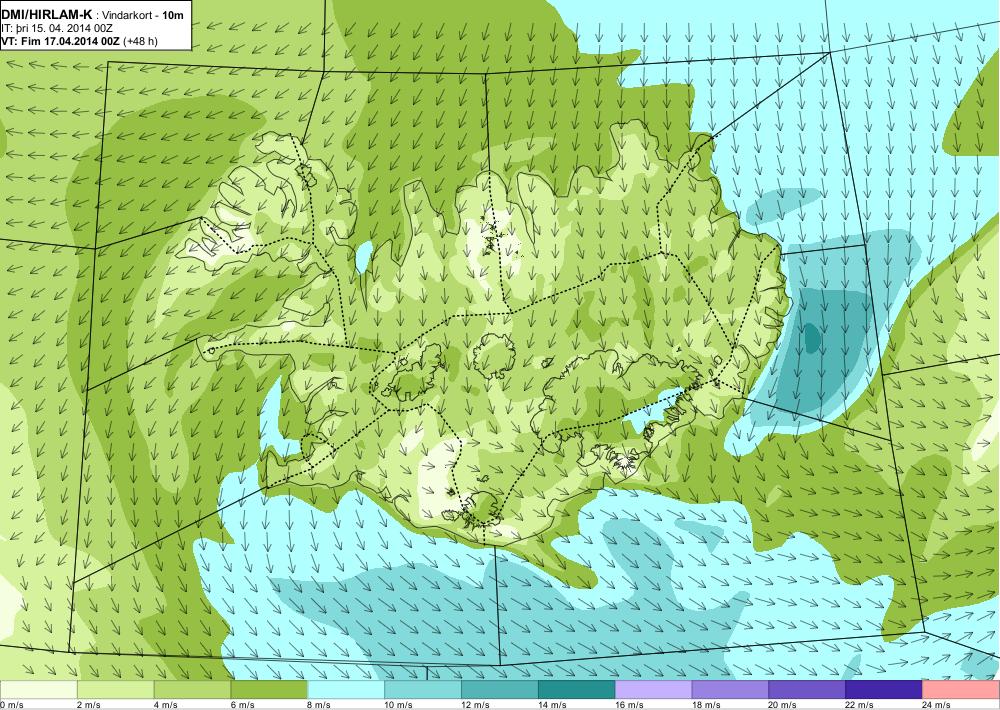The width and height of the screenshot is (1000, 710).
Task: Click the dark green 6–8 m/s legend swatch
Action: (x=269, y=690)
